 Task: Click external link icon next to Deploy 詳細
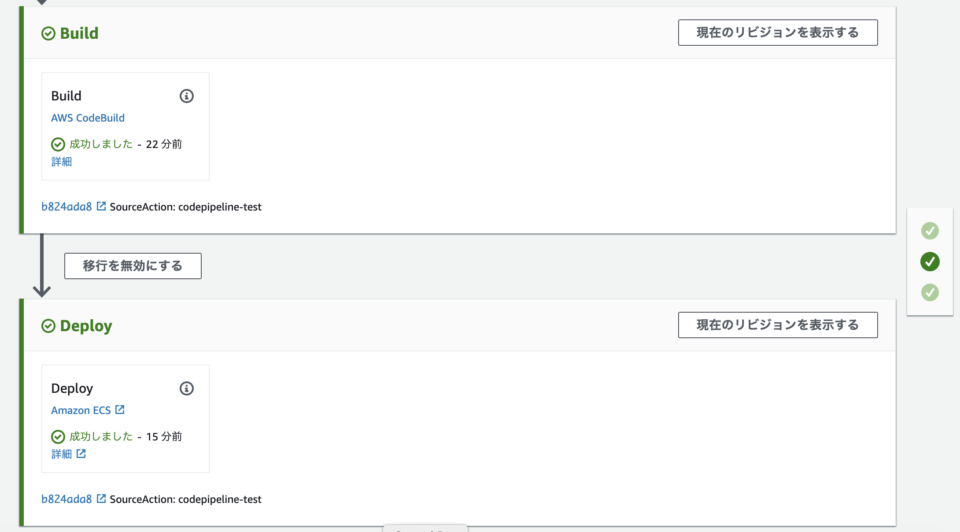[x=81, y=454]
